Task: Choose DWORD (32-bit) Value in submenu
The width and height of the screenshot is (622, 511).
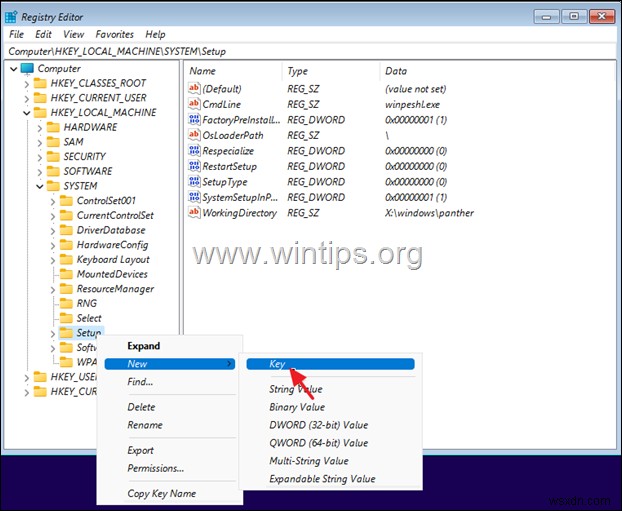Action: point(319,425)
